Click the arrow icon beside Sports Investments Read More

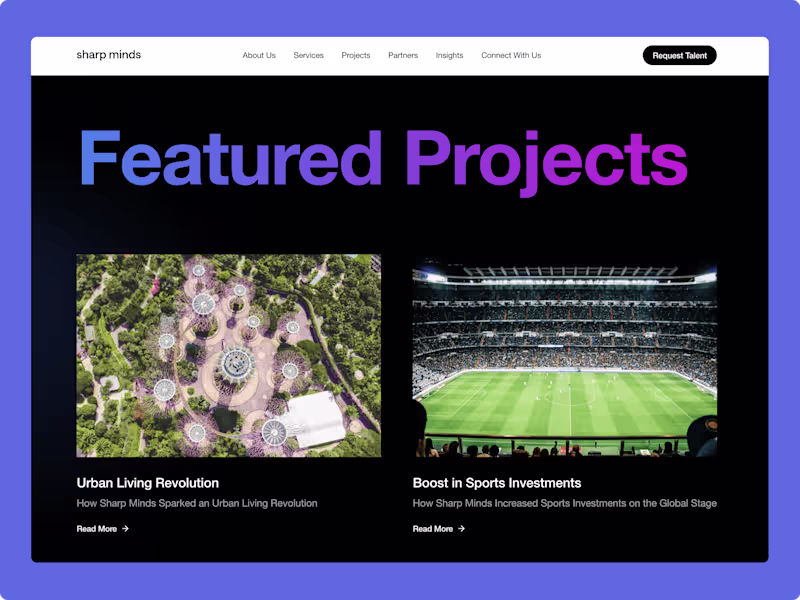[x=461, y=529]
